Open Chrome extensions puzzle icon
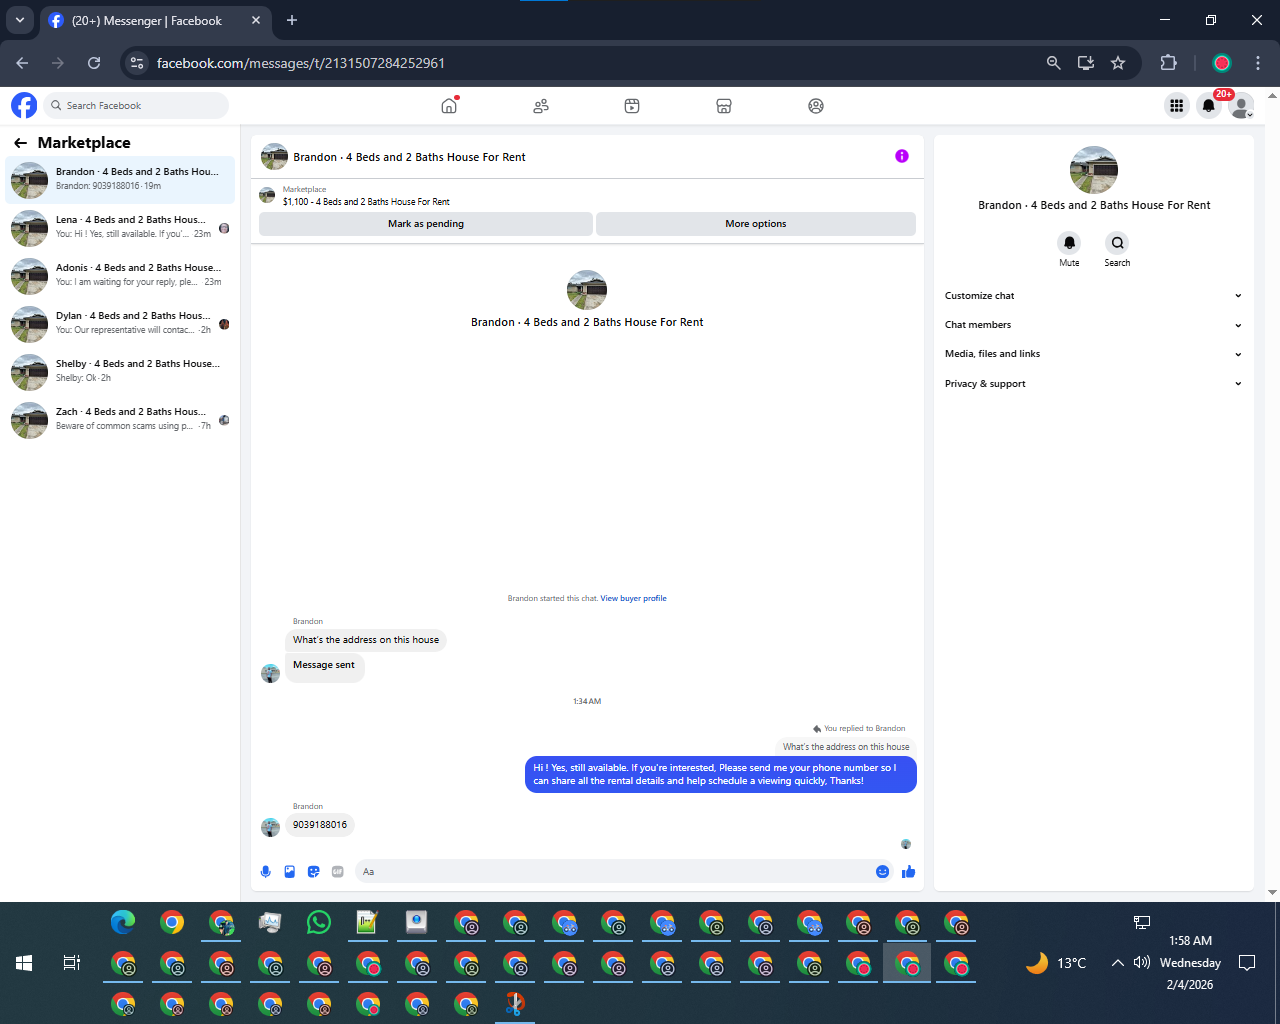This screenshot has height=1024, width=1280. [1168, 63]
